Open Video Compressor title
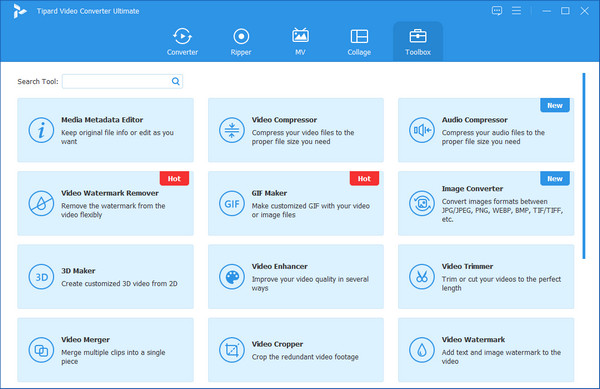 pyautogui.click(x=284, y=120)
